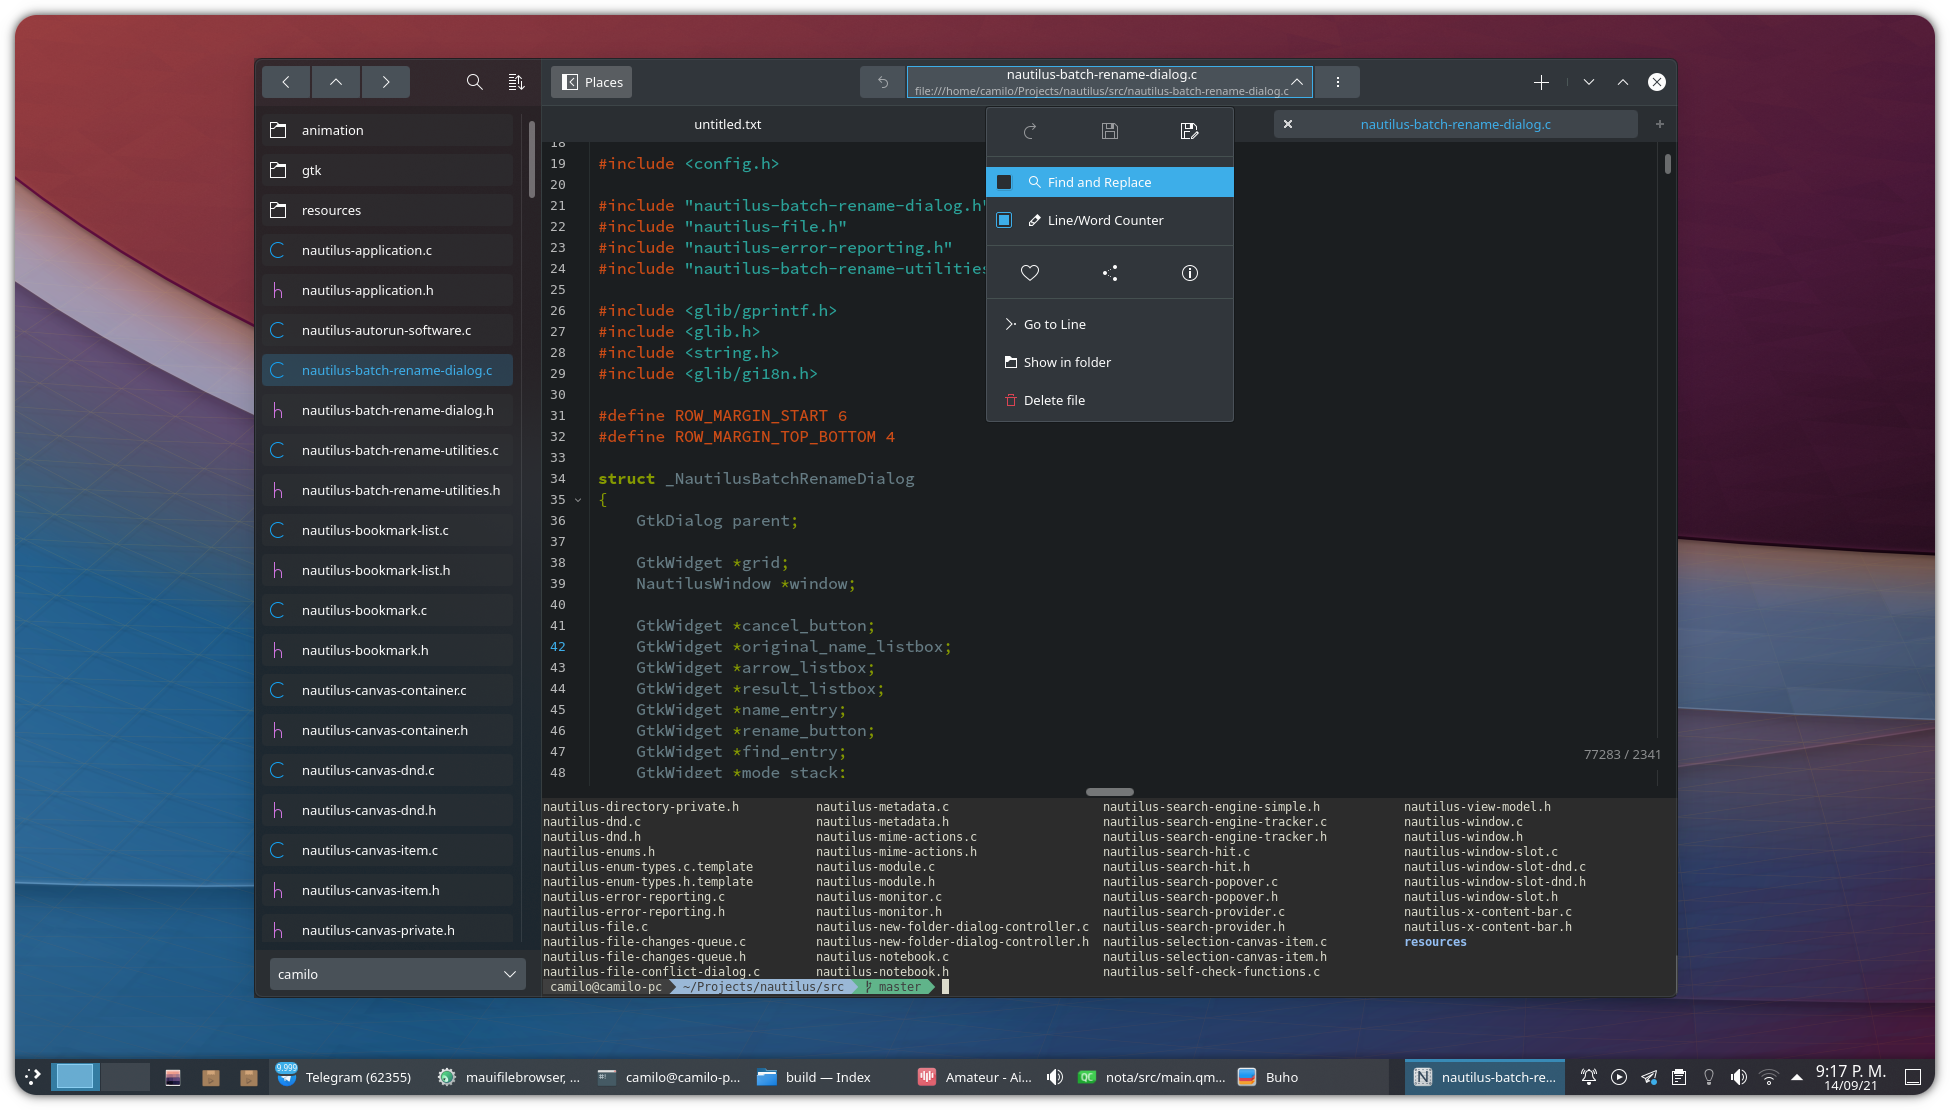
Task: Click the heart favorite icon
Action: (1030, 273)
